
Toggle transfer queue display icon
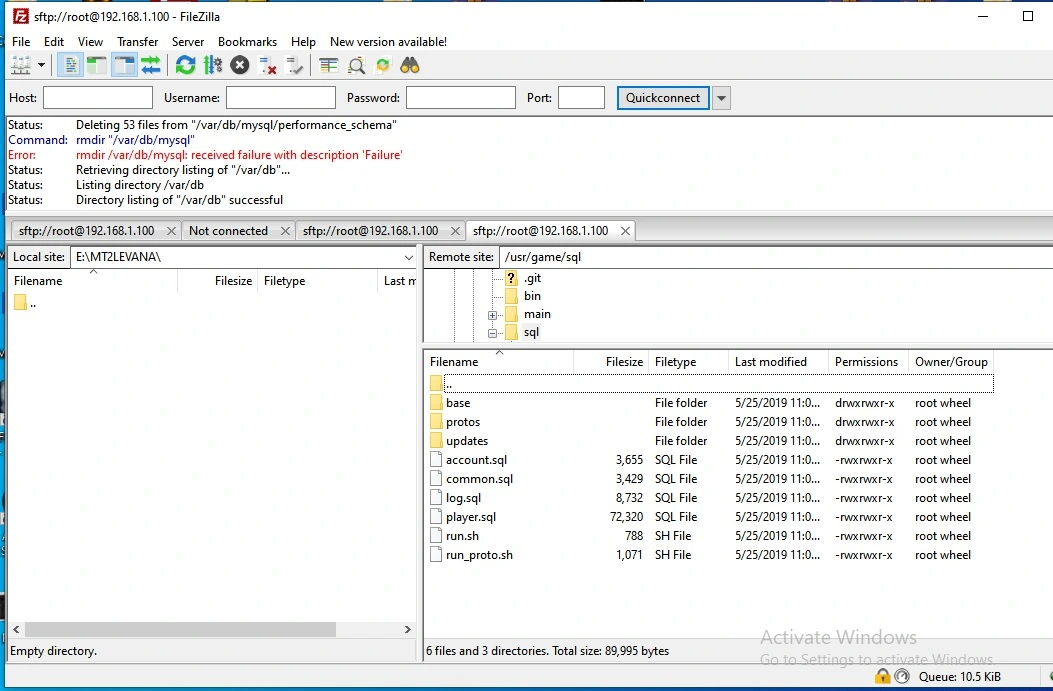(x=151, y=66)
